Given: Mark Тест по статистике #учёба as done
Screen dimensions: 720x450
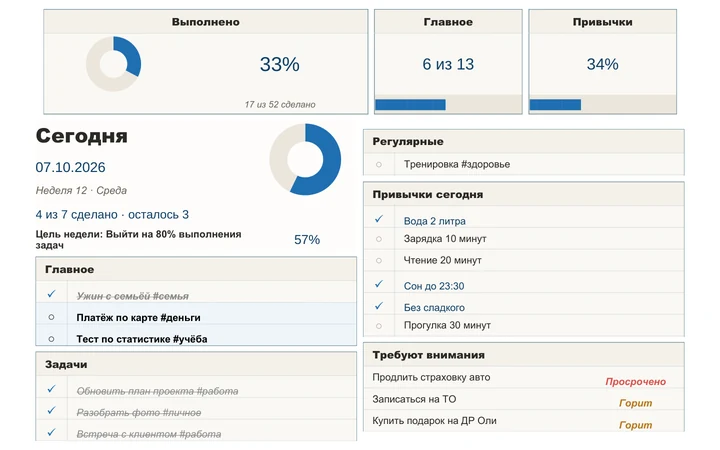Looking at the screenshot, I should [x=51, y=339].
